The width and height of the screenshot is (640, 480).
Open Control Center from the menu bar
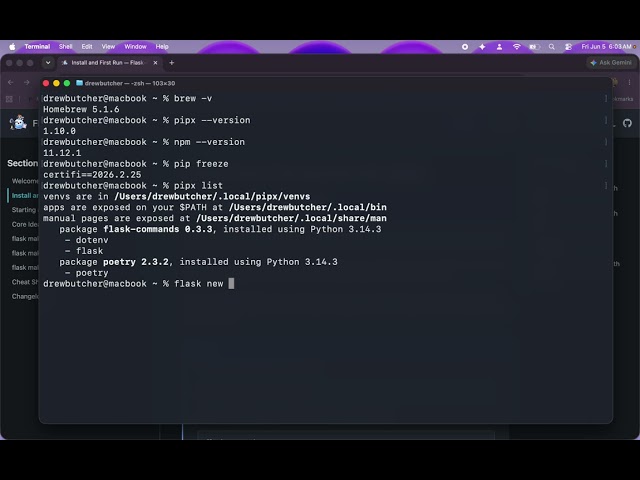tap(568, 47)
